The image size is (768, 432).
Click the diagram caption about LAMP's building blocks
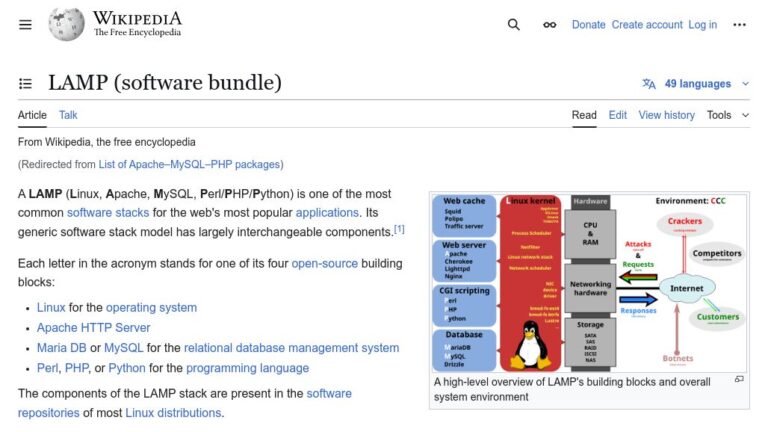tap(572, 389)
